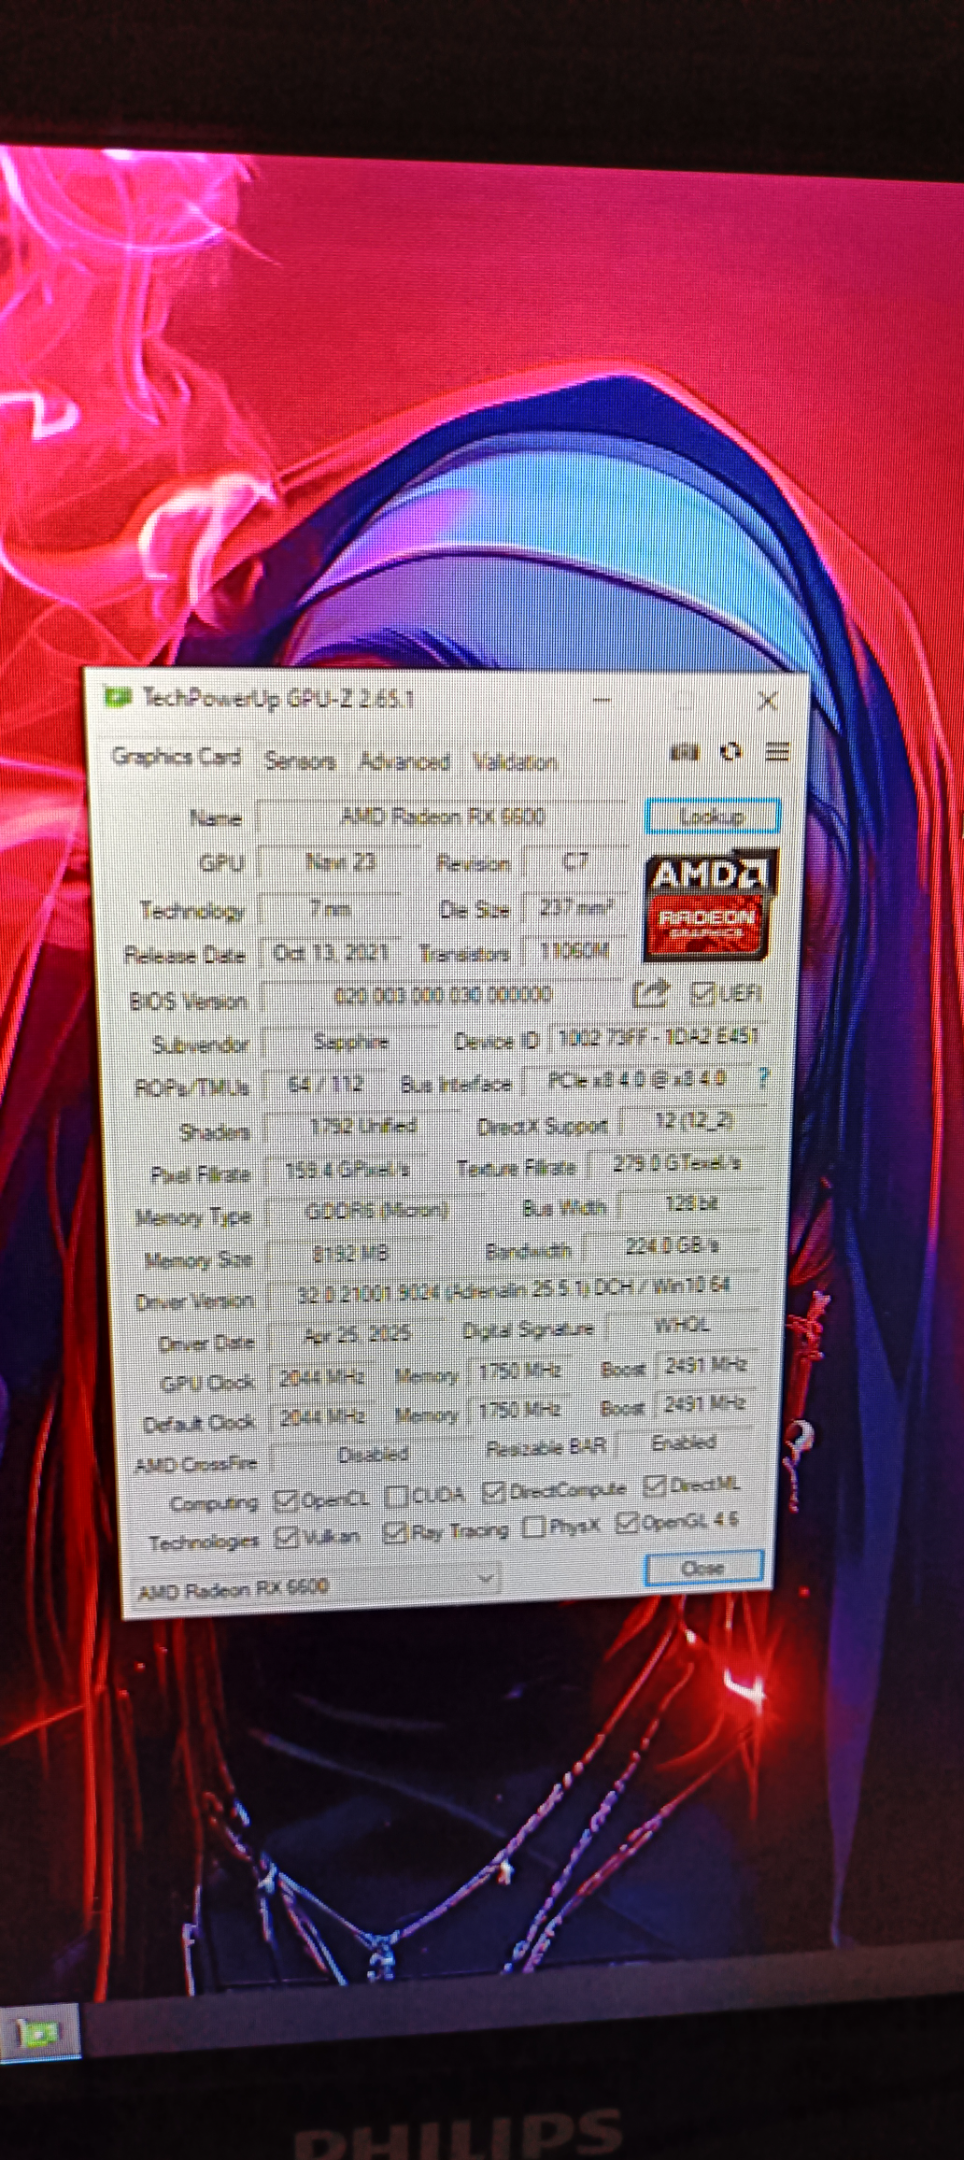Screen dimensions: 964x2160
Task: Click the Driver Version value field
Action: (513, 1290)
